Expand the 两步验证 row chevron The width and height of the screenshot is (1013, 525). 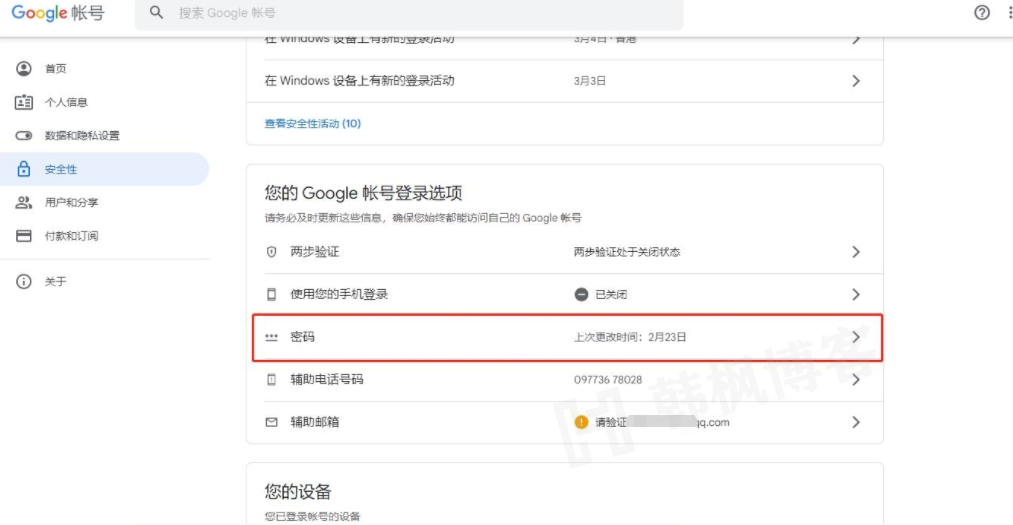[856, 252]
